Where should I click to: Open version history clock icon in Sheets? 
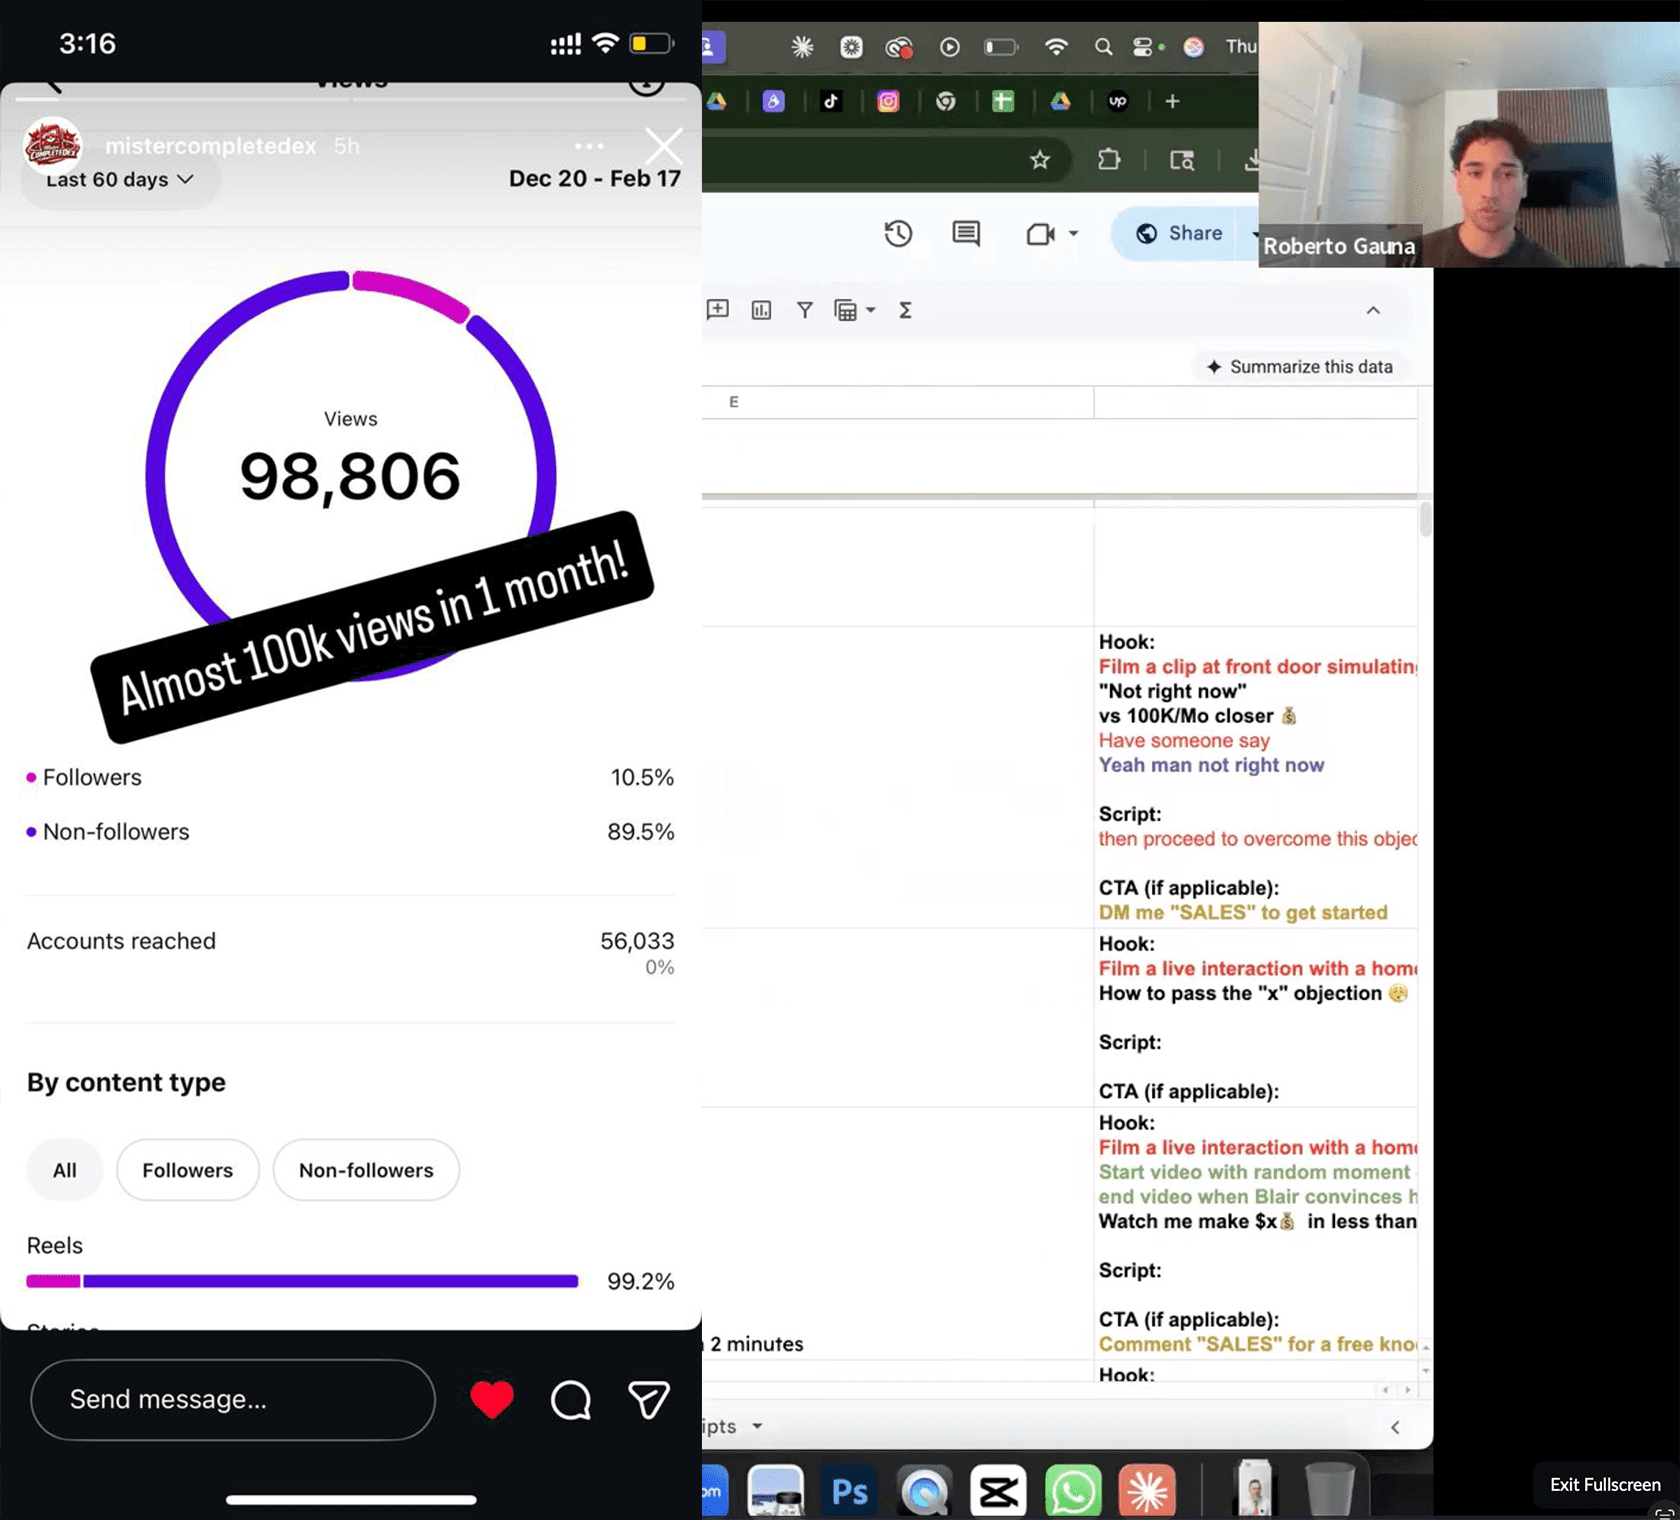[898, 233]
